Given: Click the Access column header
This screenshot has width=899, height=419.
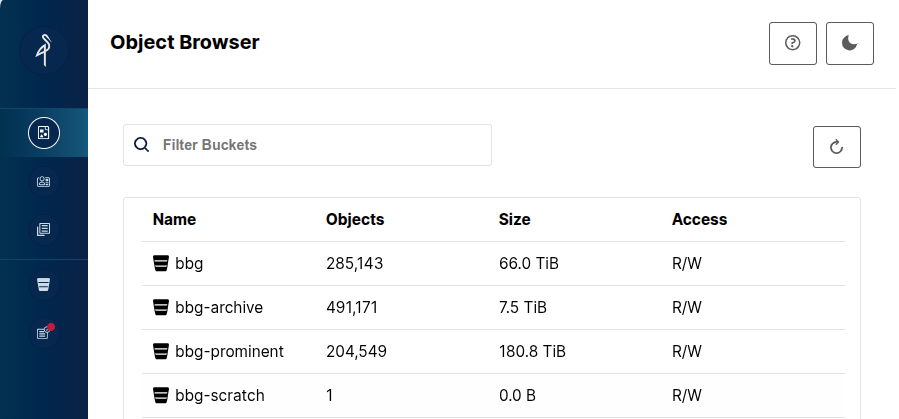Looking at the screenshot, I should [x=699, y=220].
